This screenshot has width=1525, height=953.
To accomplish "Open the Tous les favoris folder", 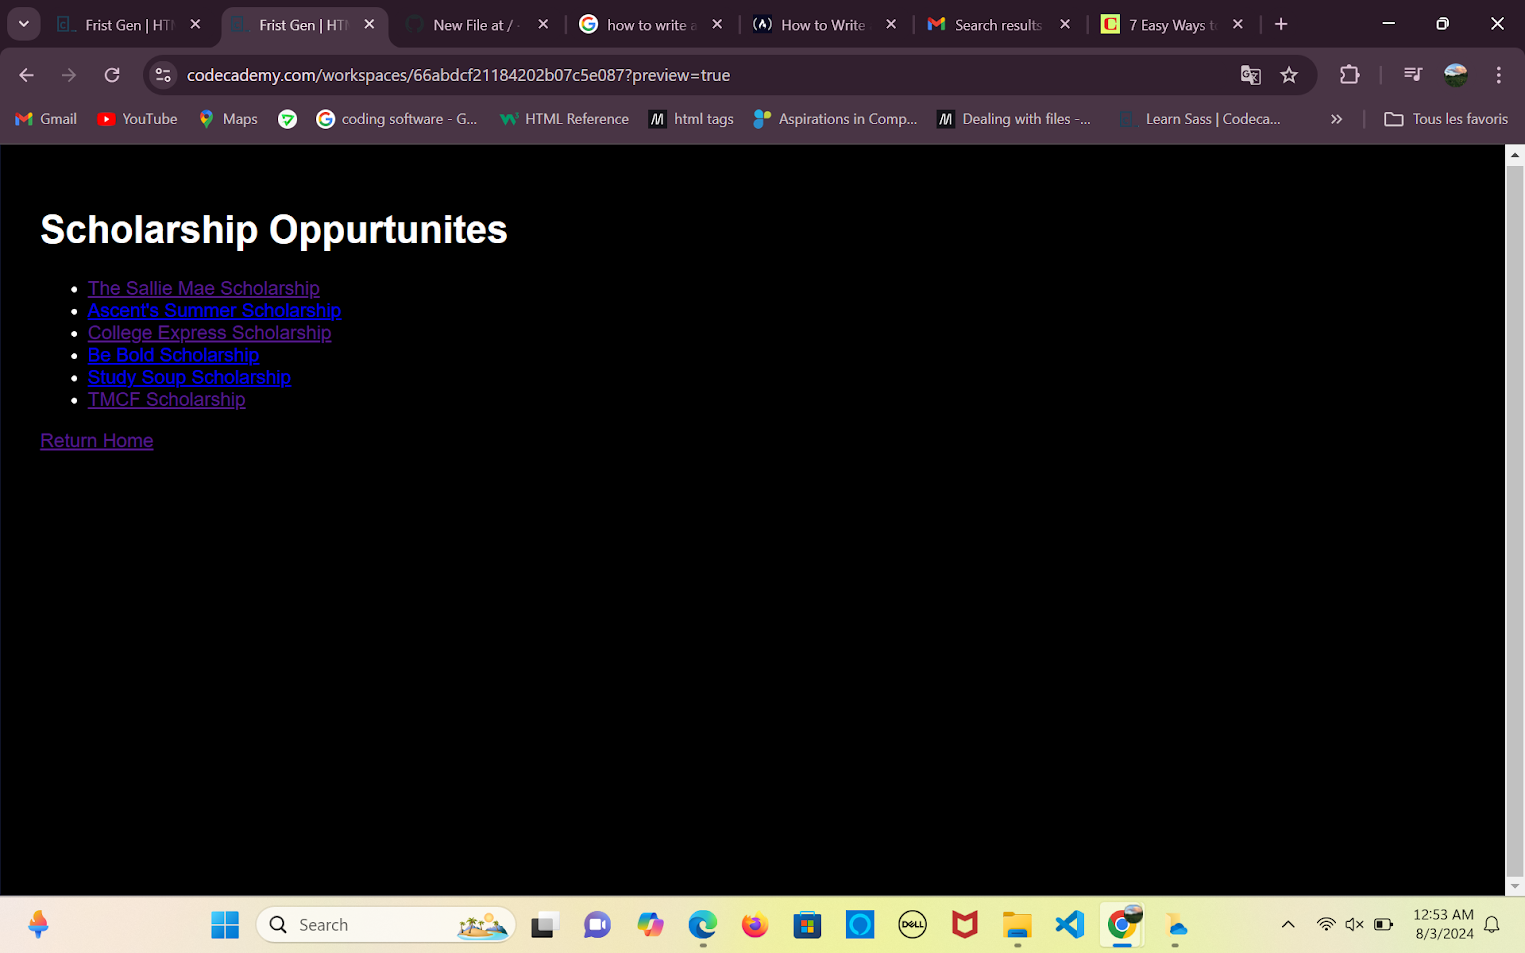I will [1446, 119].
